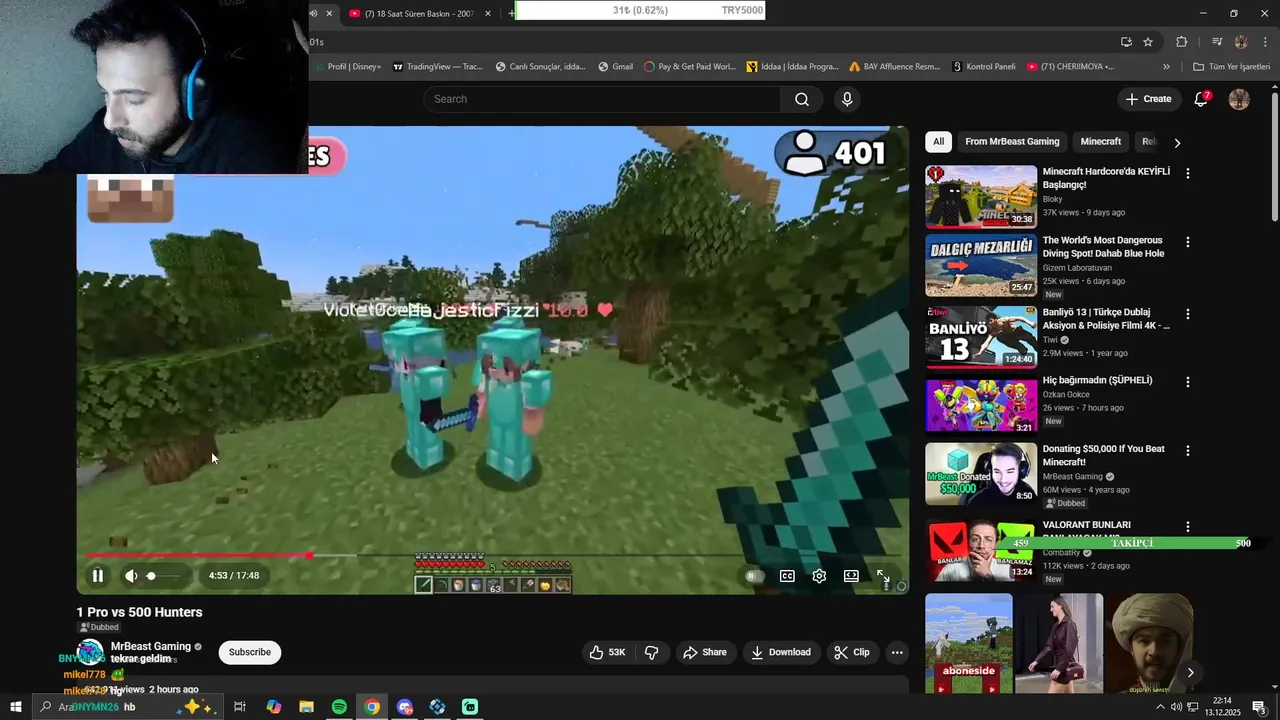
Task: Switch to theater mode view
Action: click(x=851, y=576)
